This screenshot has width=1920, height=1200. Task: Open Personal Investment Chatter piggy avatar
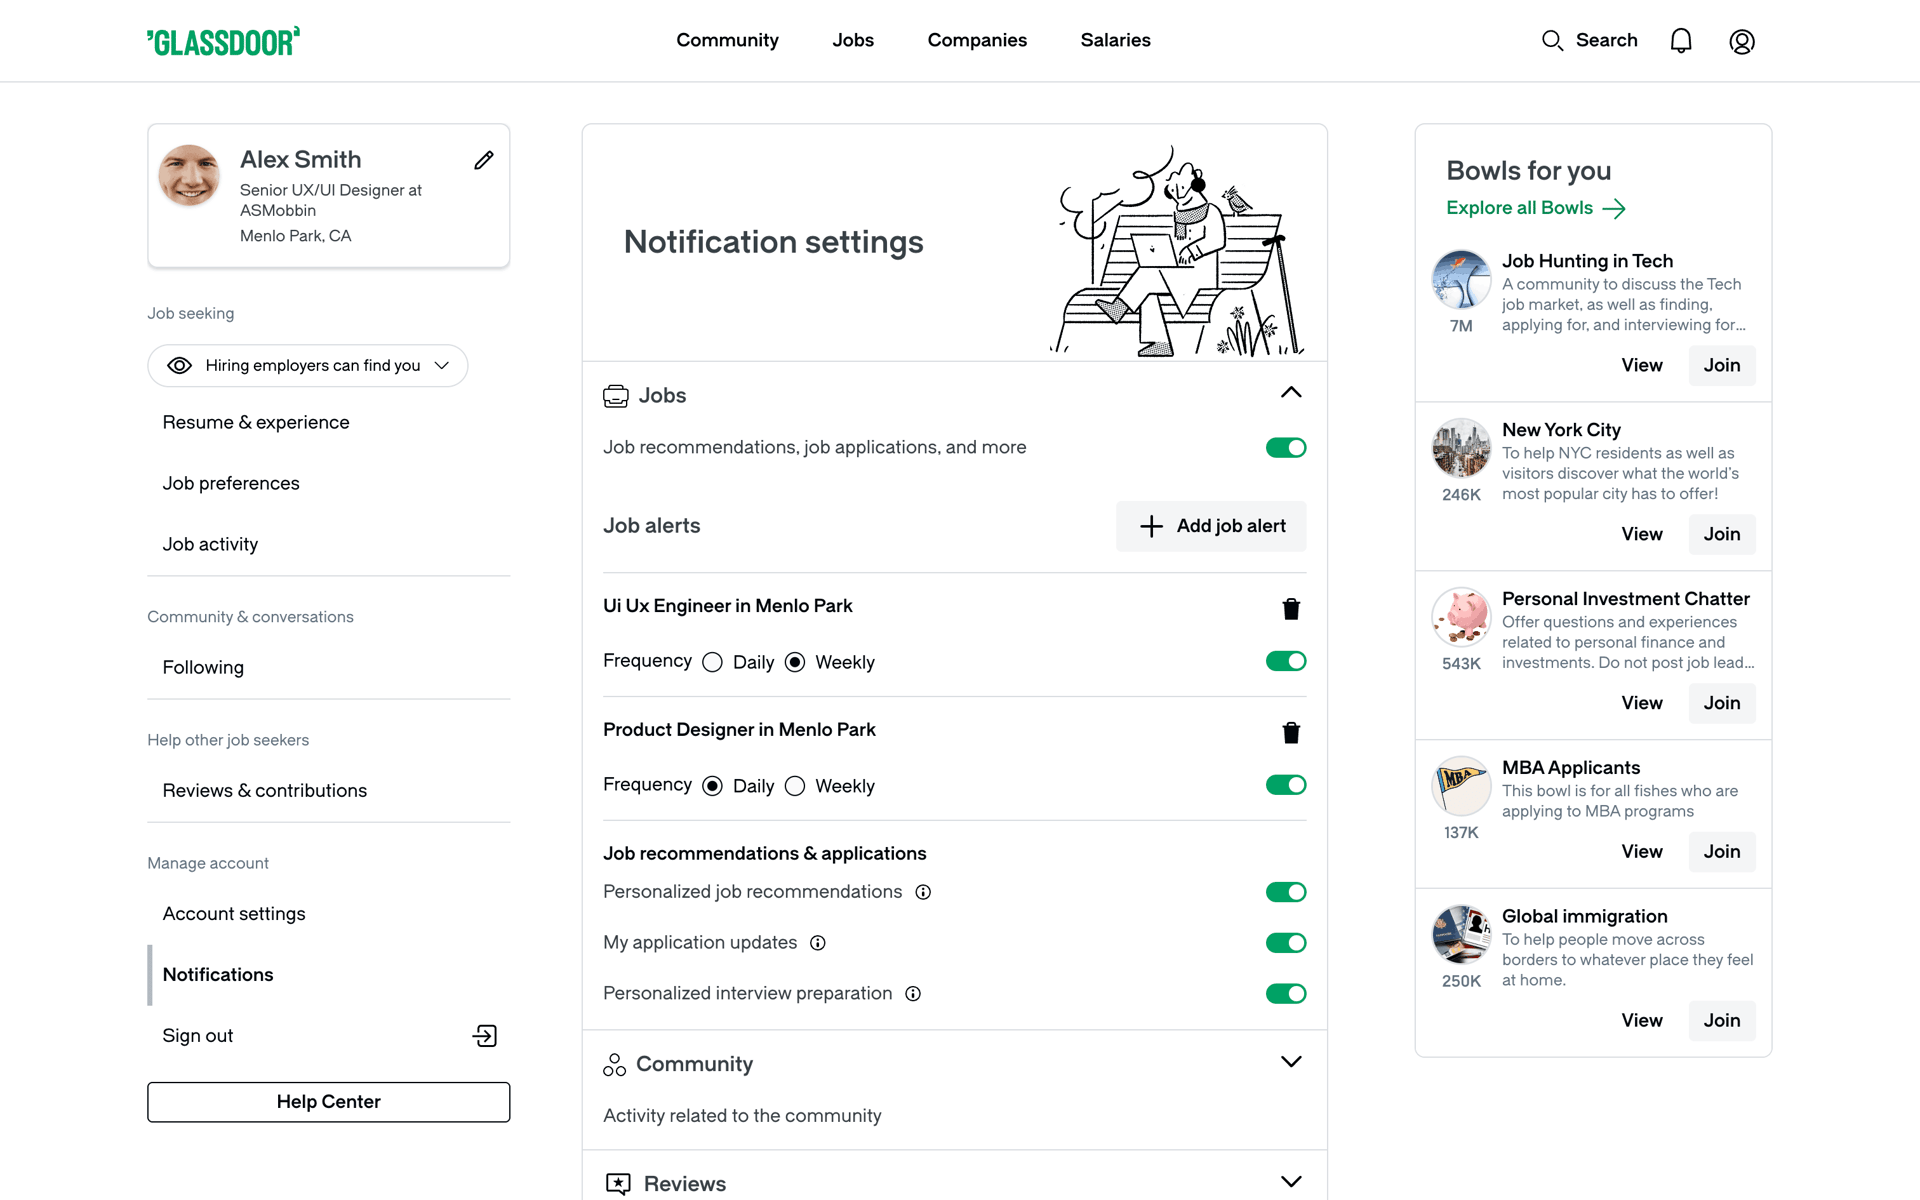click(x=1461, y=617)
